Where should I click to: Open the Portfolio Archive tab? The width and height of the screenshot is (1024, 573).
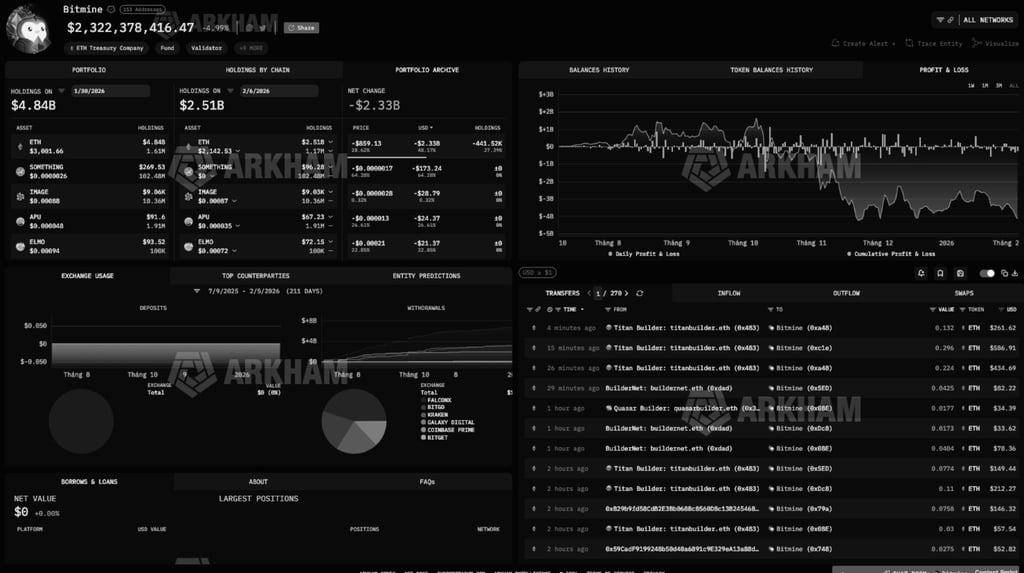(427, 70)
